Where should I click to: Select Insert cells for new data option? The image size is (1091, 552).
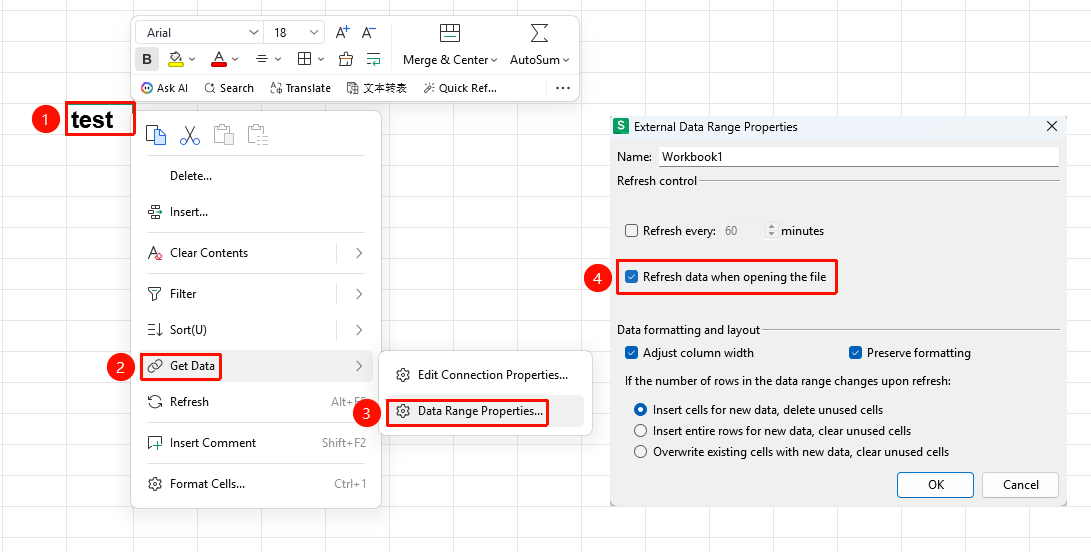640,410
